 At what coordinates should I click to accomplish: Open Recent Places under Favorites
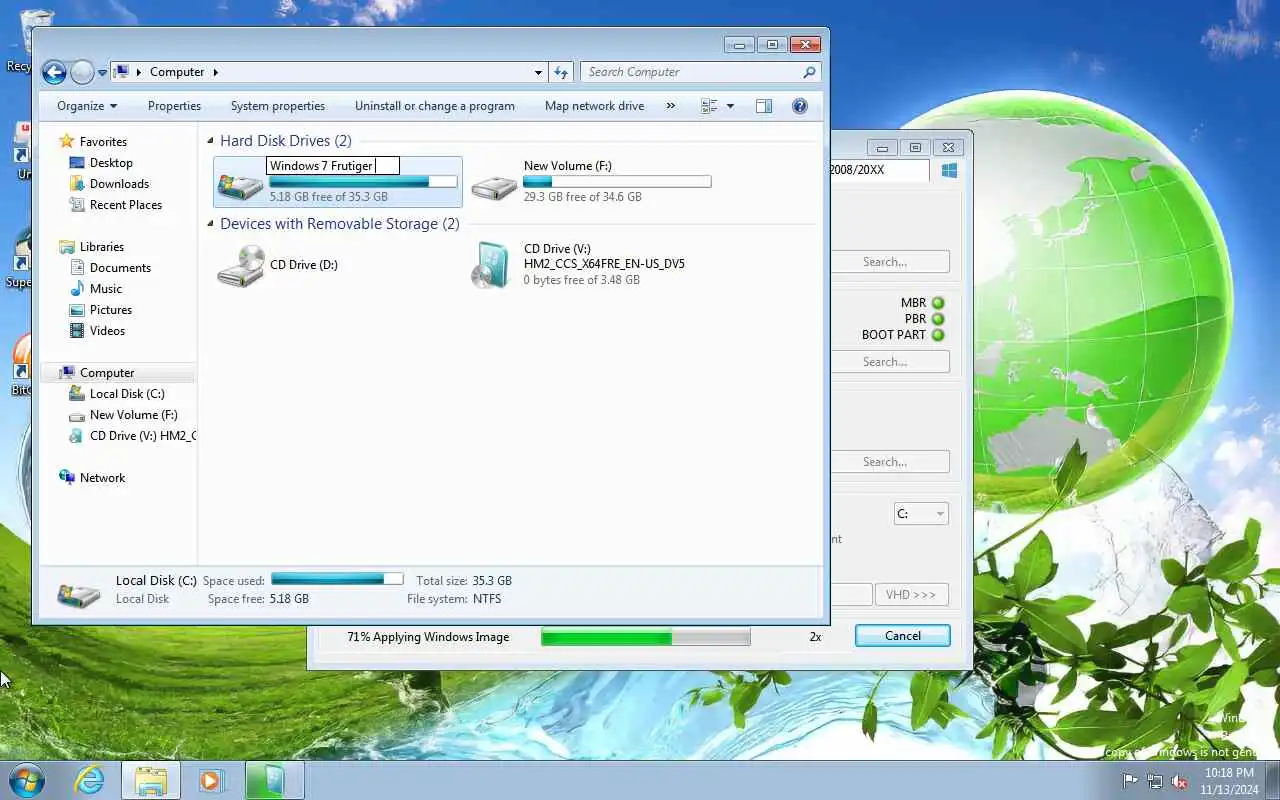[125, 205]
